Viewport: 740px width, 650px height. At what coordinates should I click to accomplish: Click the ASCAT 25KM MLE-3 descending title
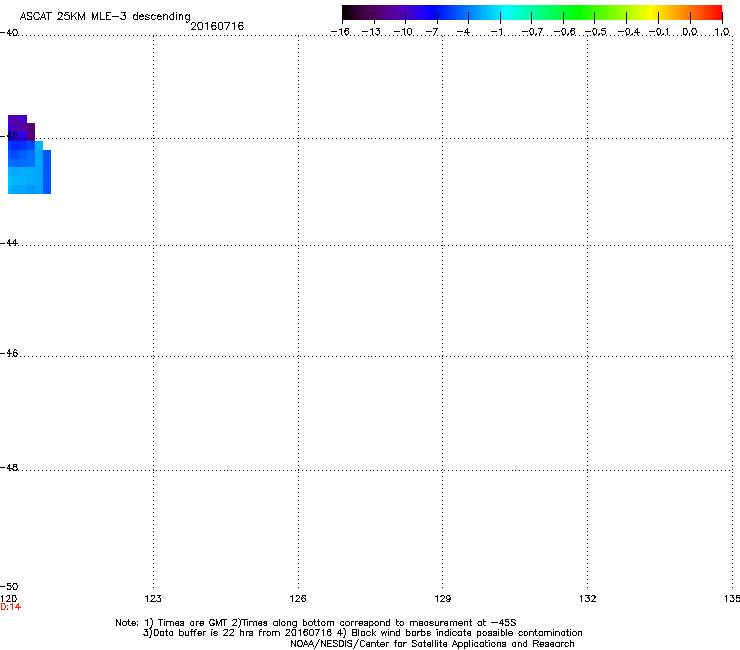[x=105, y=17]
